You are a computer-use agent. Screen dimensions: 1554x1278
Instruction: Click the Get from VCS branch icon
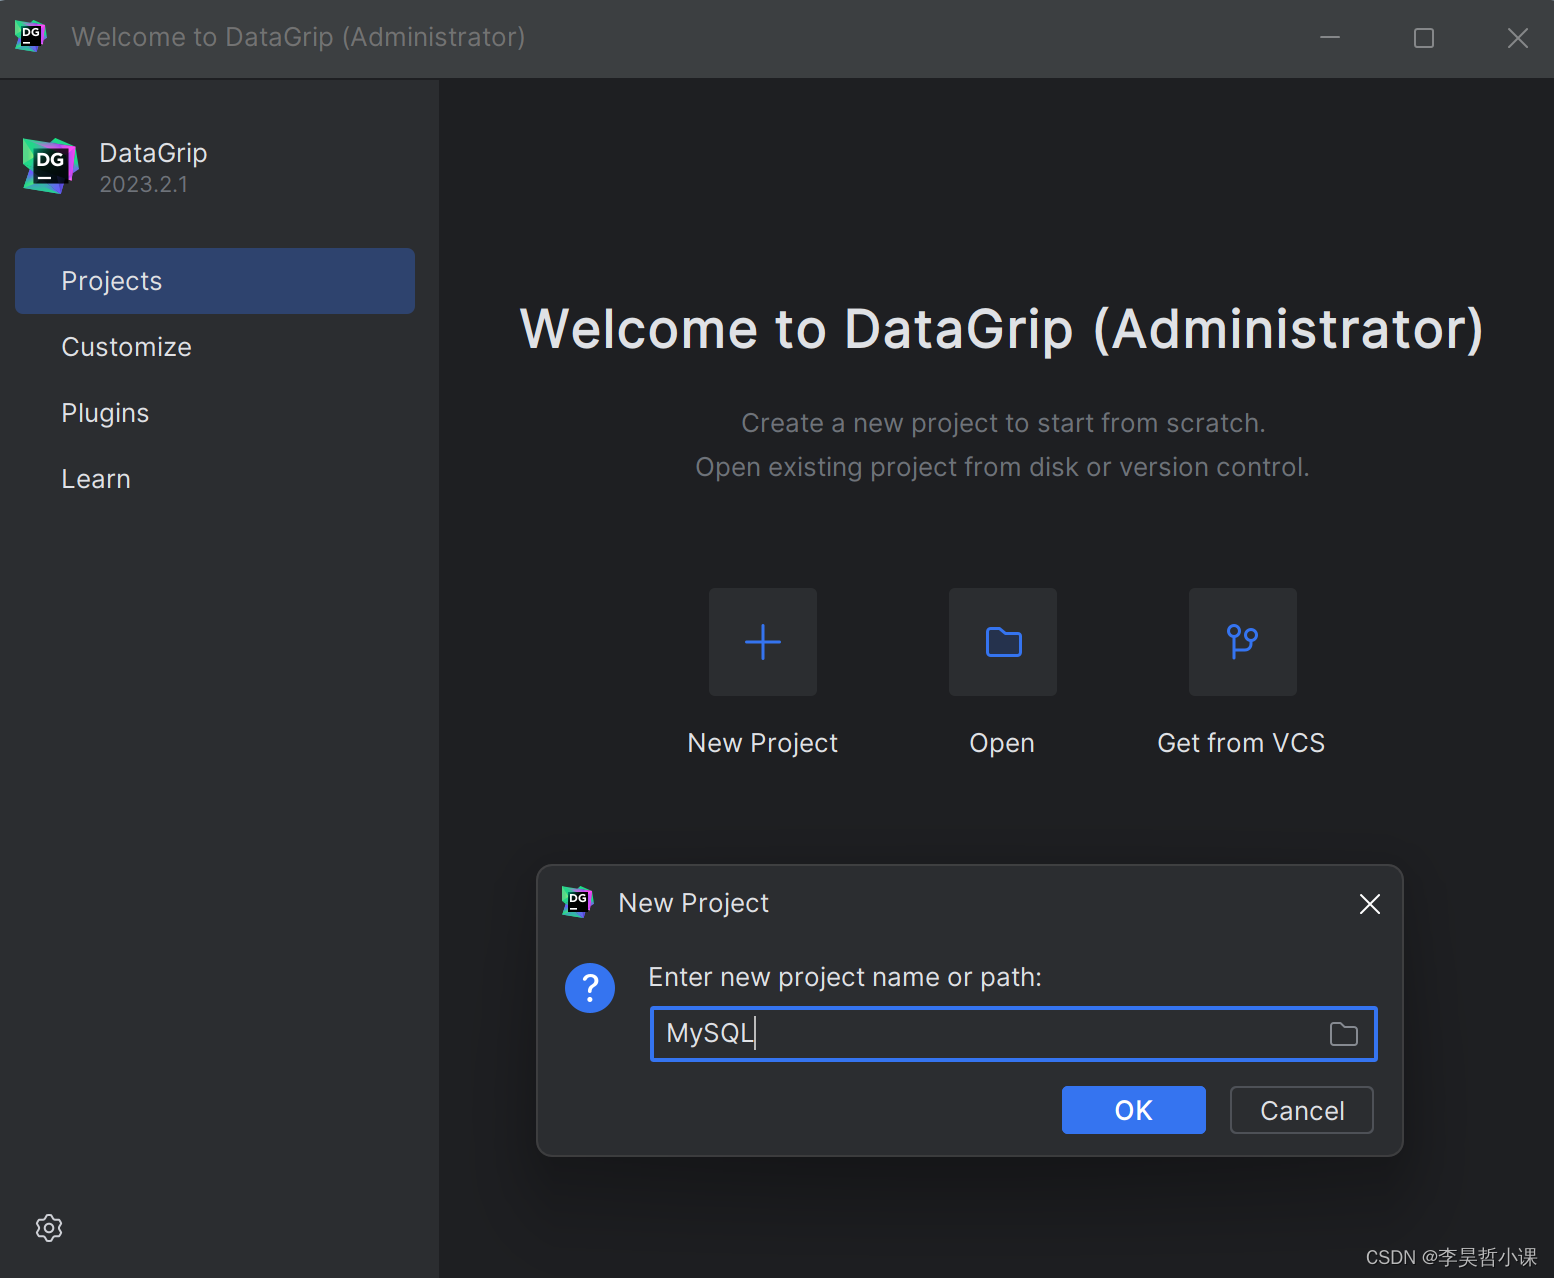coord(1243,642)
